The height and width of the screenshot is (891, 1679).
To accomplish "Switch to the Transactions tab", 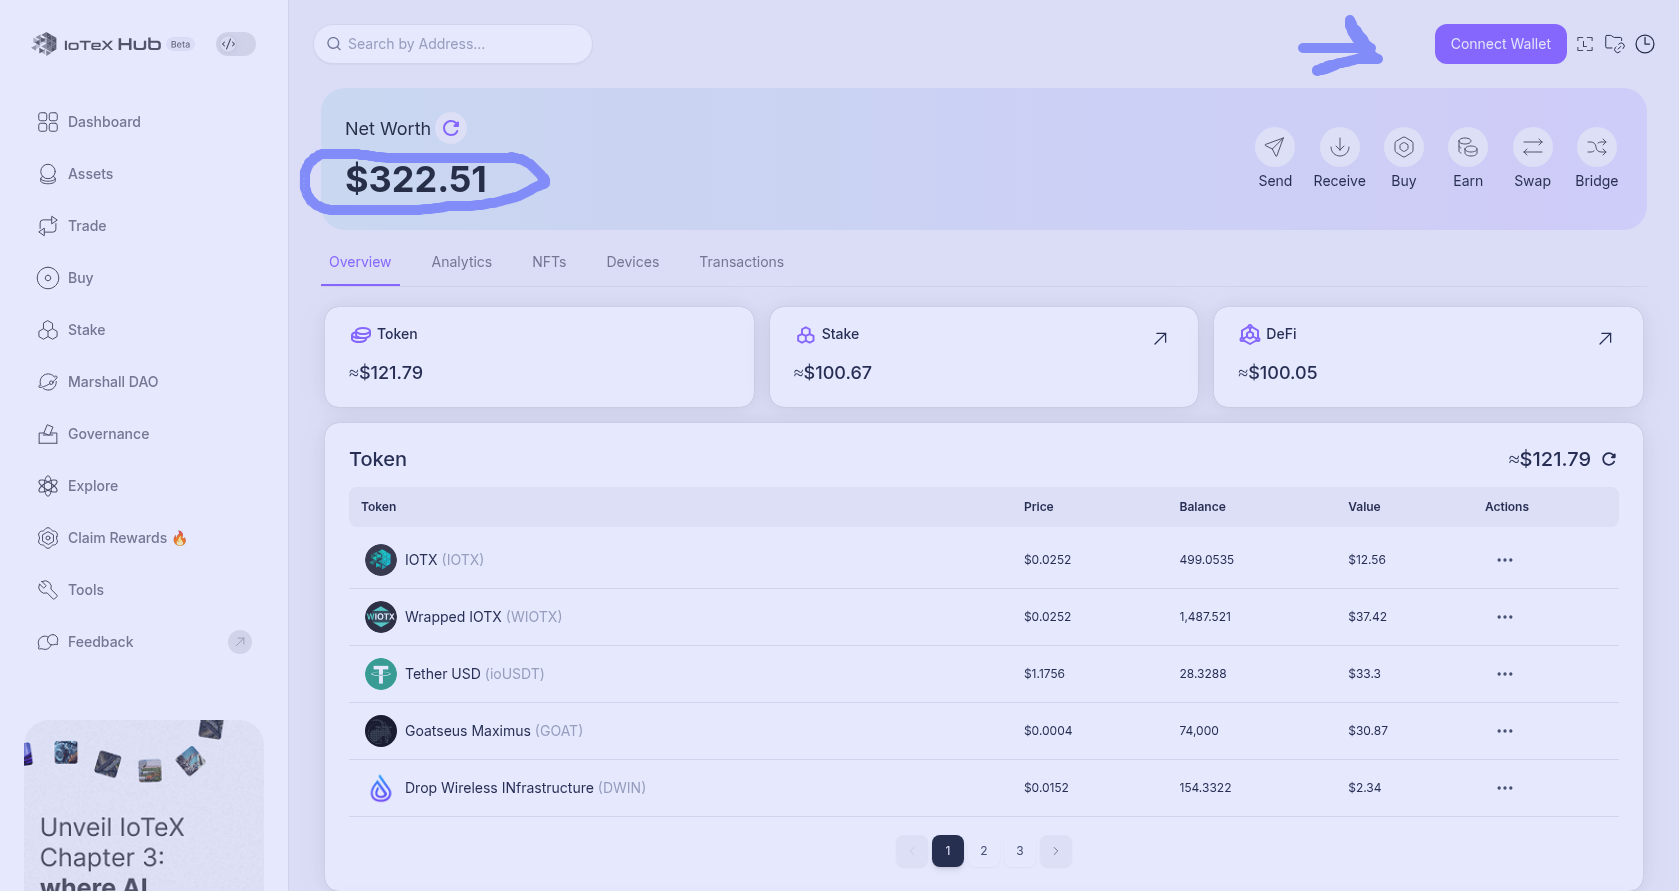I will 741,262.
